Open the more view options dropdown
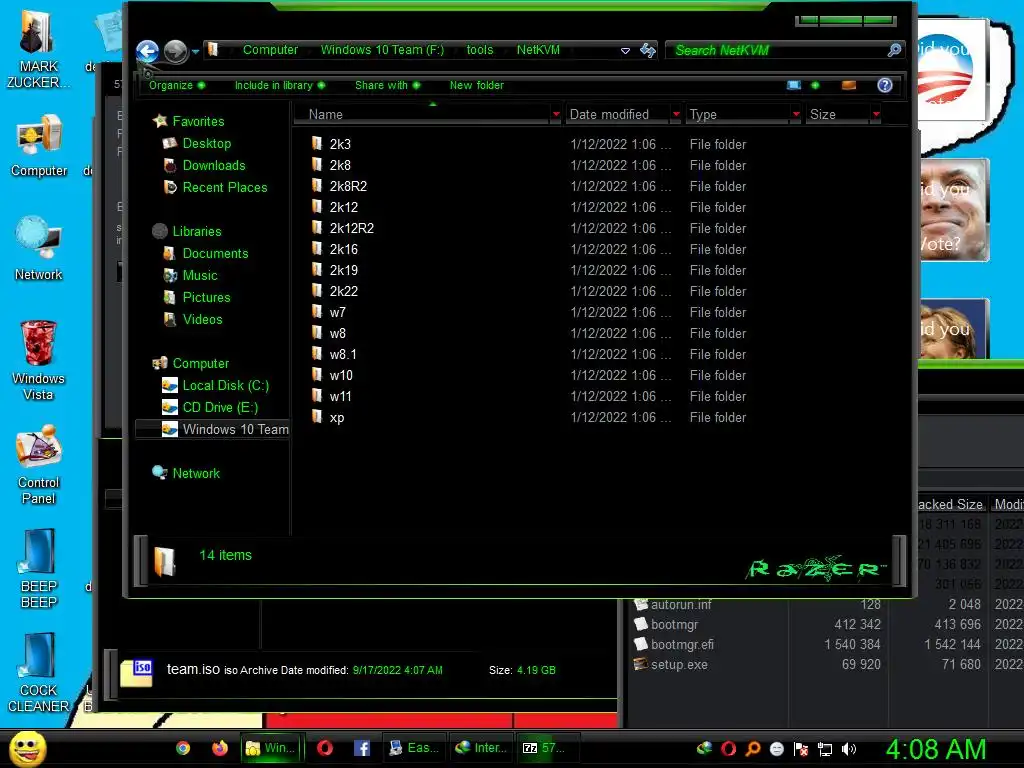1024x768 pixels. pyautogui.click(x=815, y=86)
